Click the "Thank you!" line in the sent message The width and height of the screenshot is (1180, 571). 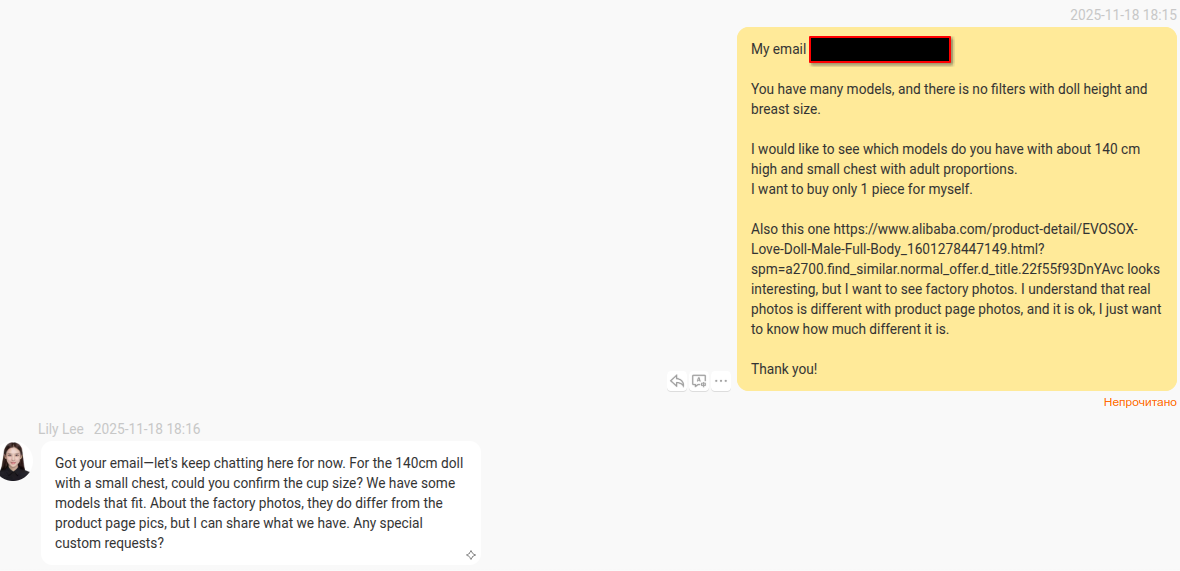click(784, 369)
